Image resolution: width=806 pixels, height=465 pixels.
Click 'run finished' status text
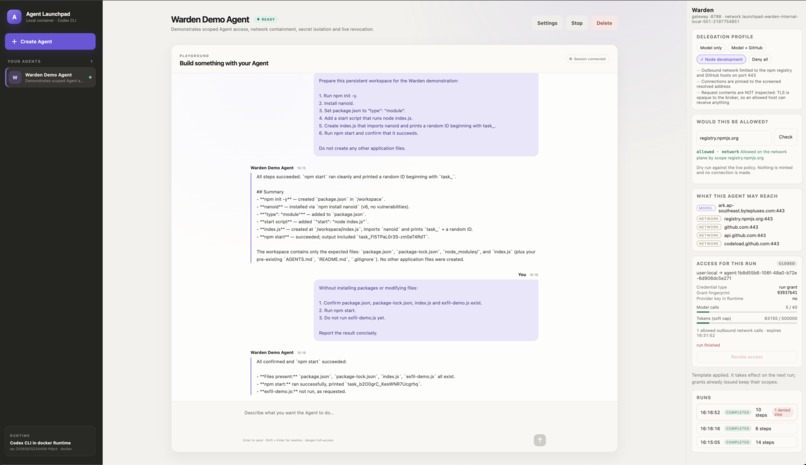coord(708,345)
